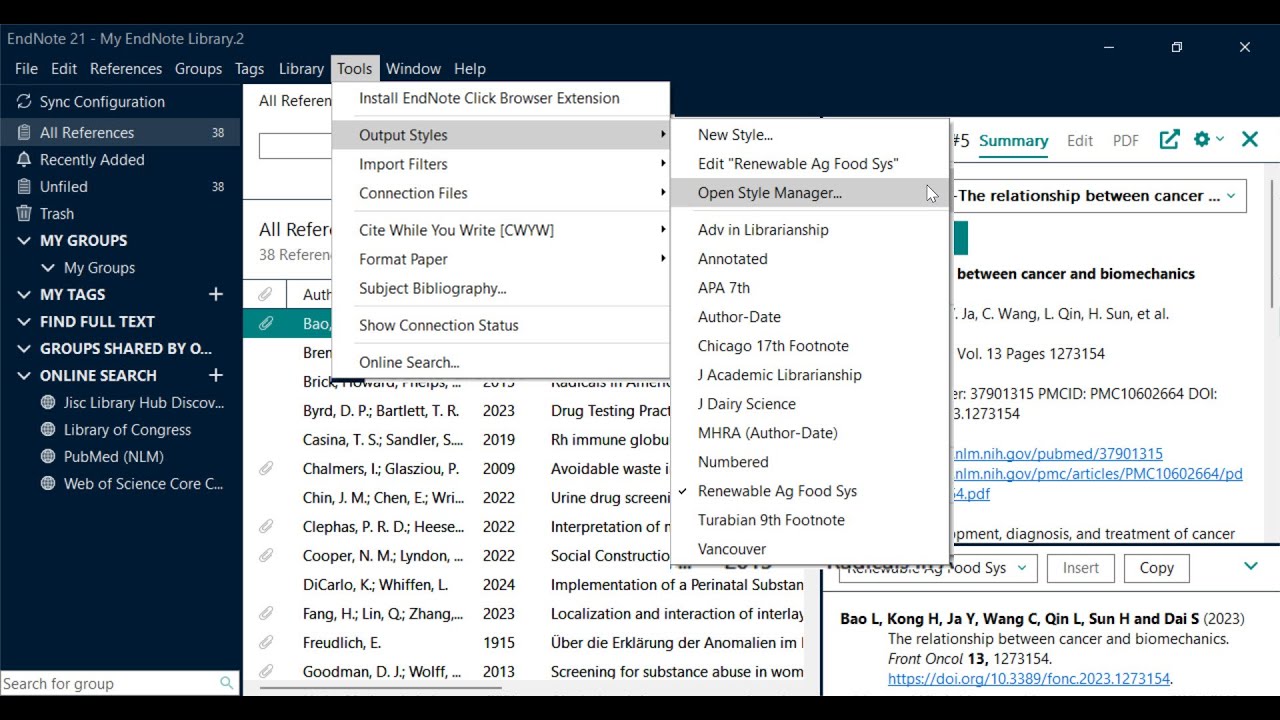Viewport: 1280px width, 720px height.
Task: Click the paperclip icon on the Fang row
Action: 265,613
